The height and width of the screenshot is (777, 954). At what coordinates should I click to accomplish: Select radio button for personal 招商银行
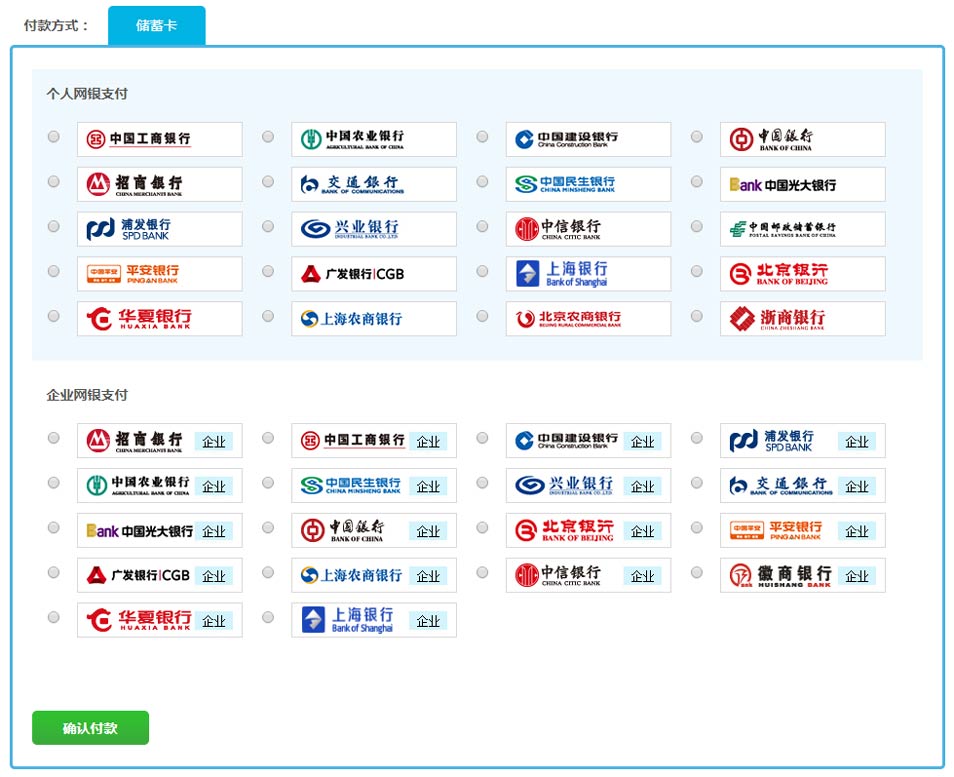tap(54, 181)
